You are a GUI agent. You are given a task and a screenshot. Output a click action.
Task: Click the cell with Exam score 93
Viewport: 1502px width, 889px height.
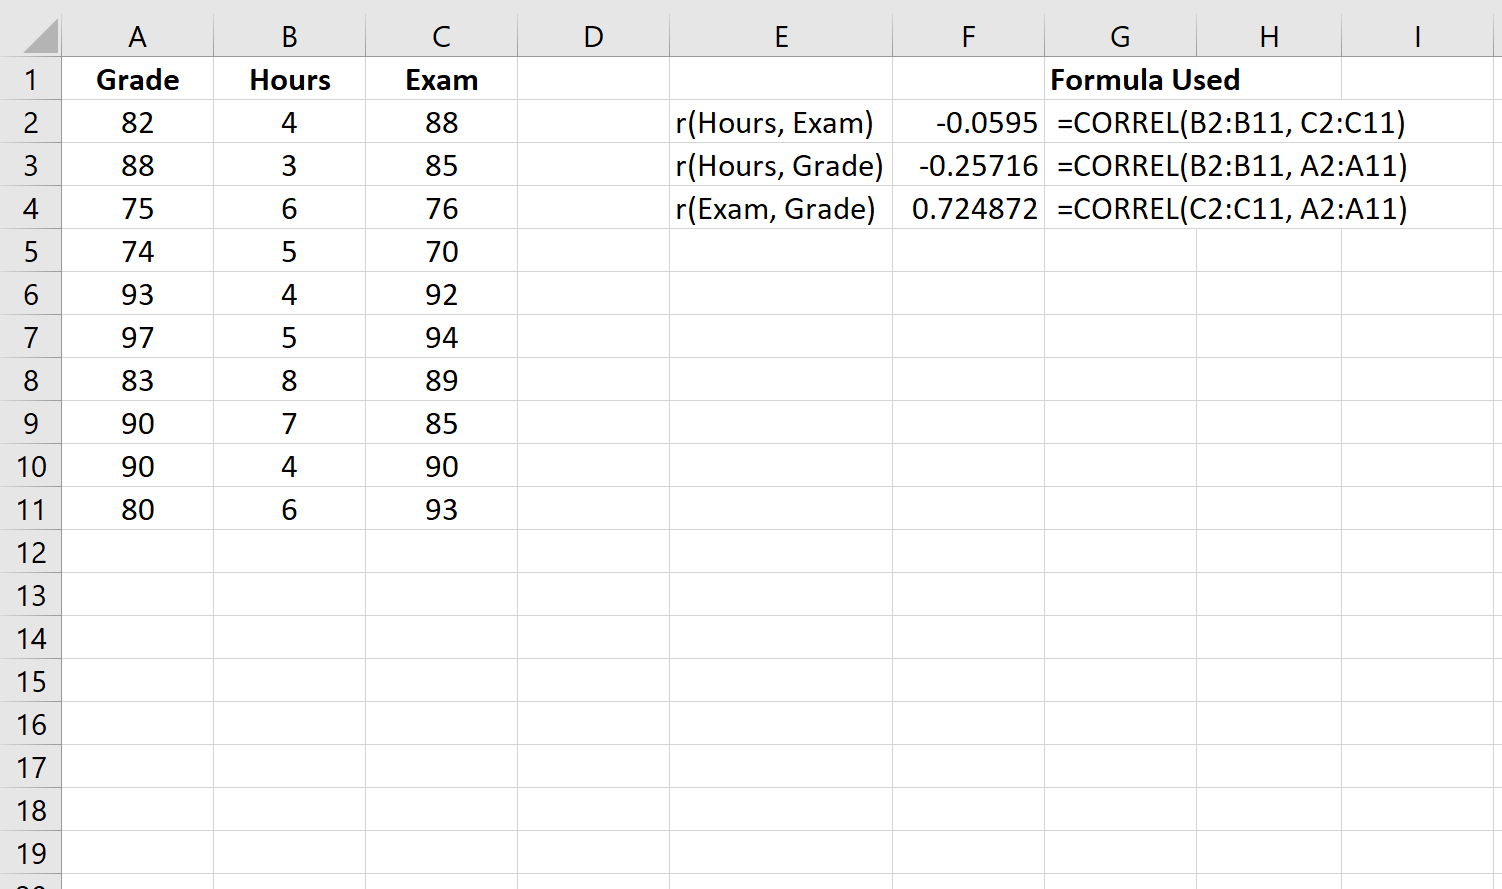click(440, 509)
